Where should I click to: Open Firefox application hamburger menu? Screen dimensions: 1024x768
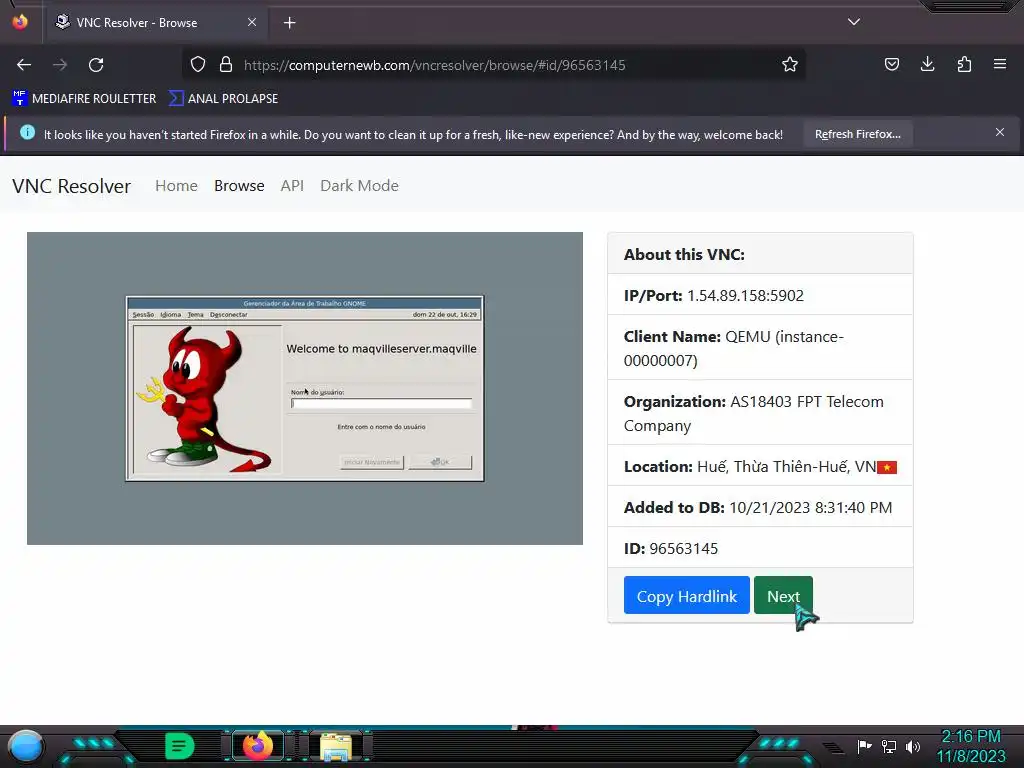[x=1000, y=64]
